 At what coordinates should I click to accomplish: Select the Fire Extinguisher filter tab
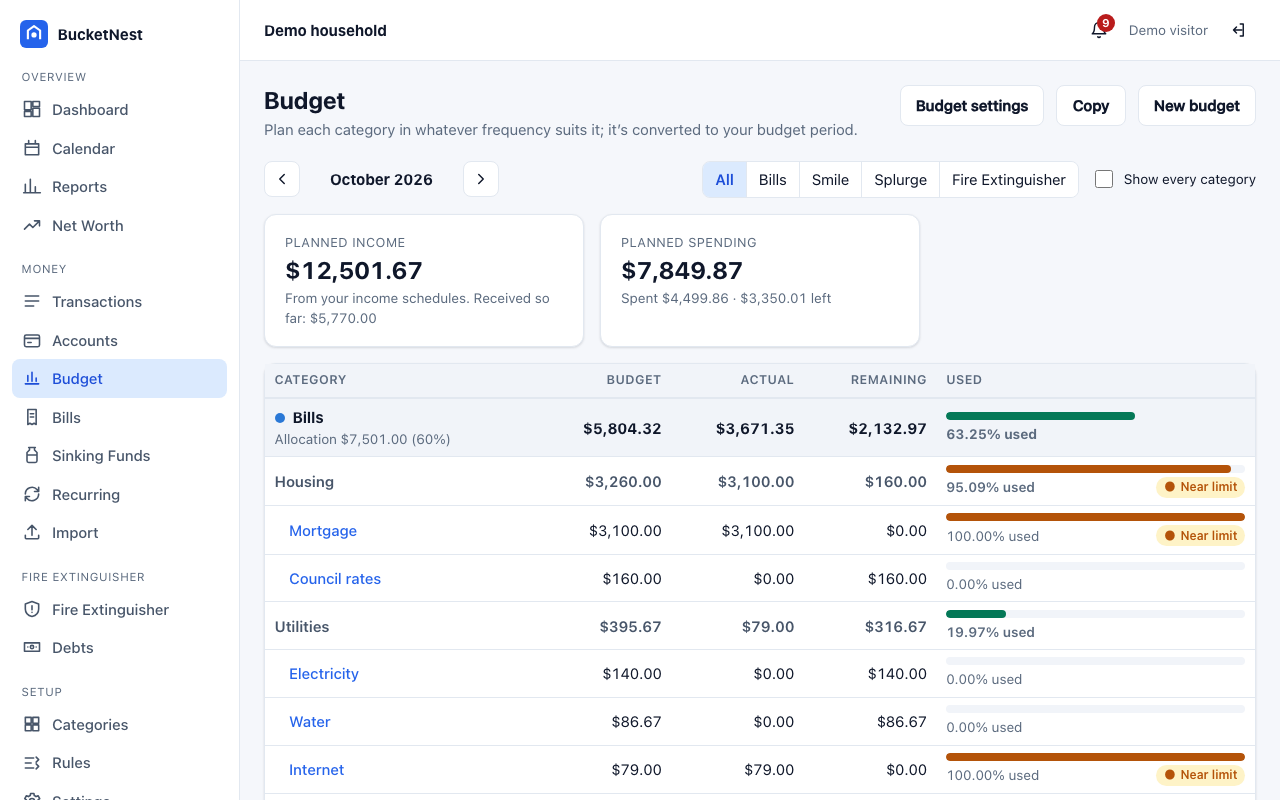click(1009, 180)
